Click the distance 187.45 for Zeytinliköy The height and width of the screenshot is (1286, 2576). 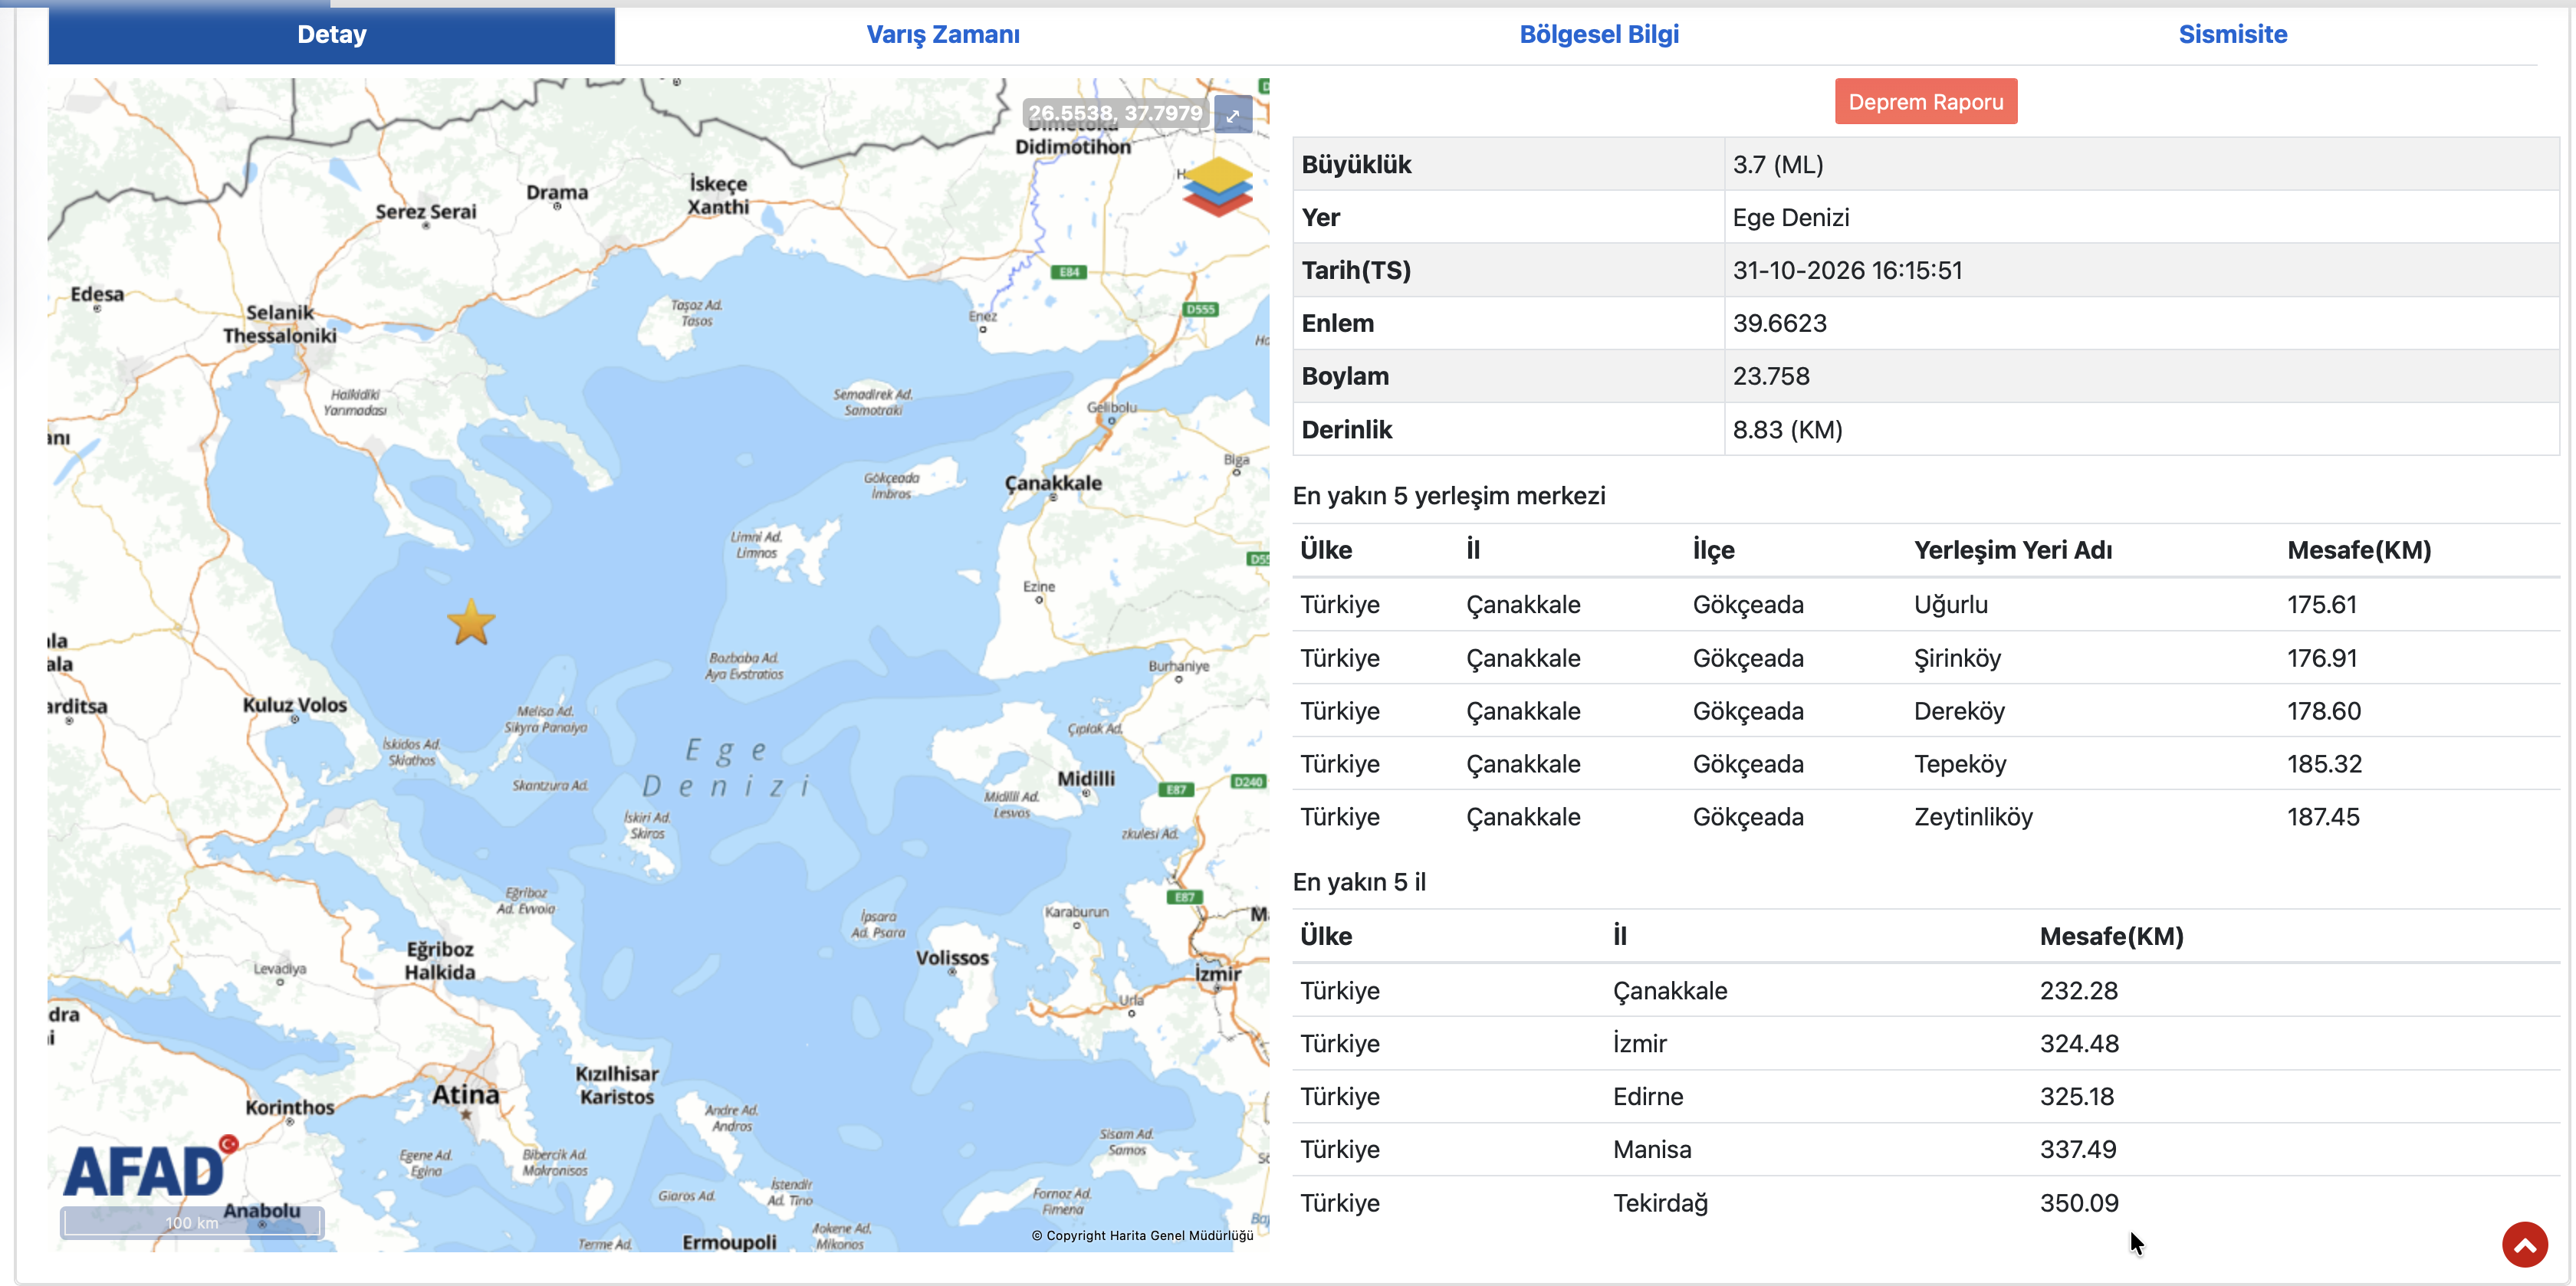[2323, 817]
